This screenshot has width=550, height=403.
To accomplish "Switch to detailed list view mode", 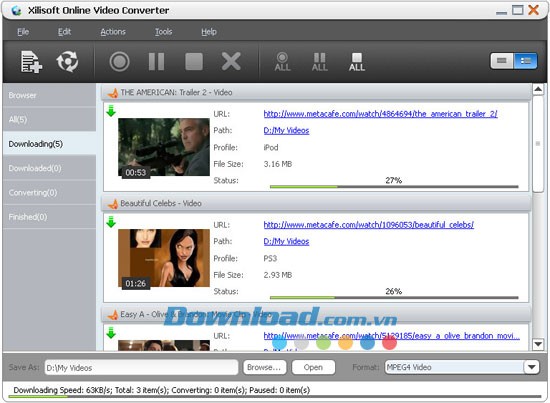I will pyautogui.click(x=525, y=61).
